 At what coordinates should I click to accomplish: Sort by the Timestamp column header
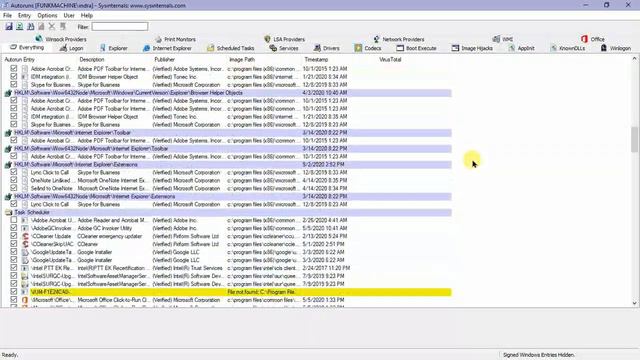coord(316,60)
